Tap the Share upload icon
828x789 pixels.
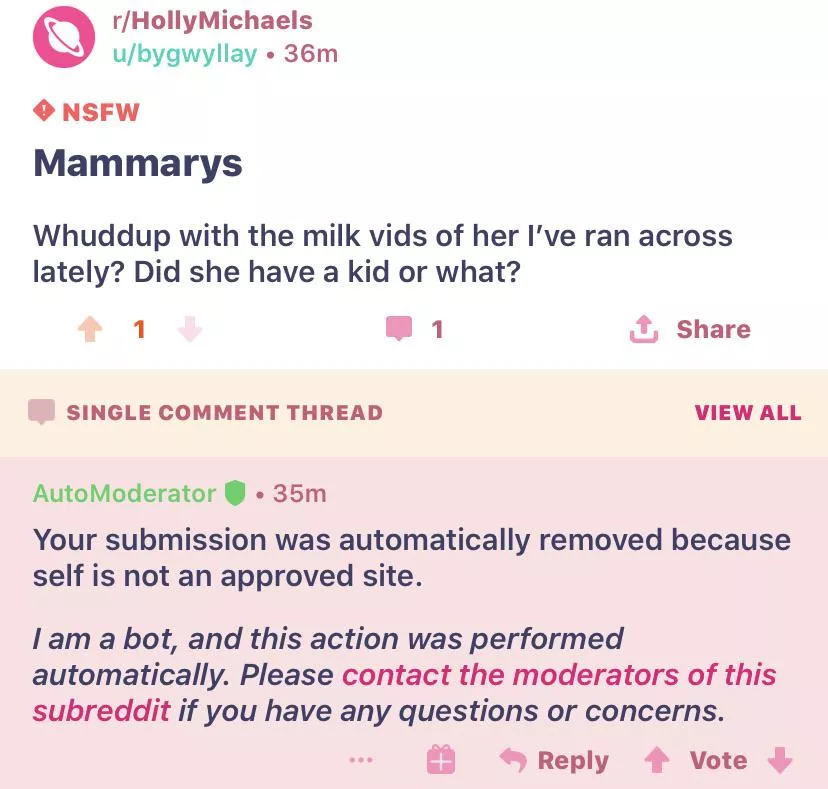click(x=644, y=329)
